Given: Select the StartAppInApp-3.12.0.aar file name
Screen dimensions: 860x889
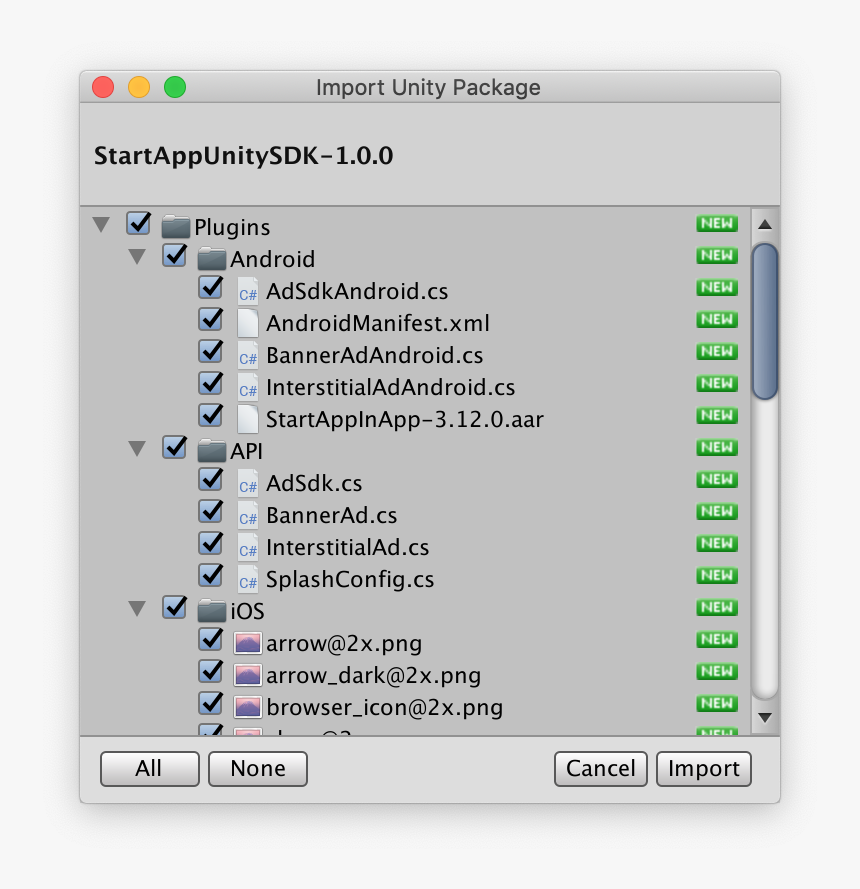Looking at the screenshot, I should tap(405, 420).
